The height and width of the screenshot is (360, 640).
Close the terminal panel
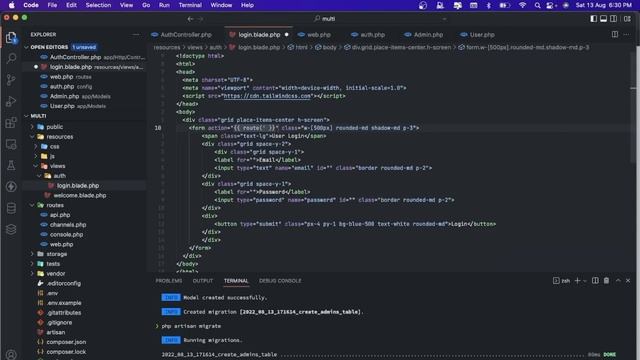pyautogui.click(x=628, y=281)
